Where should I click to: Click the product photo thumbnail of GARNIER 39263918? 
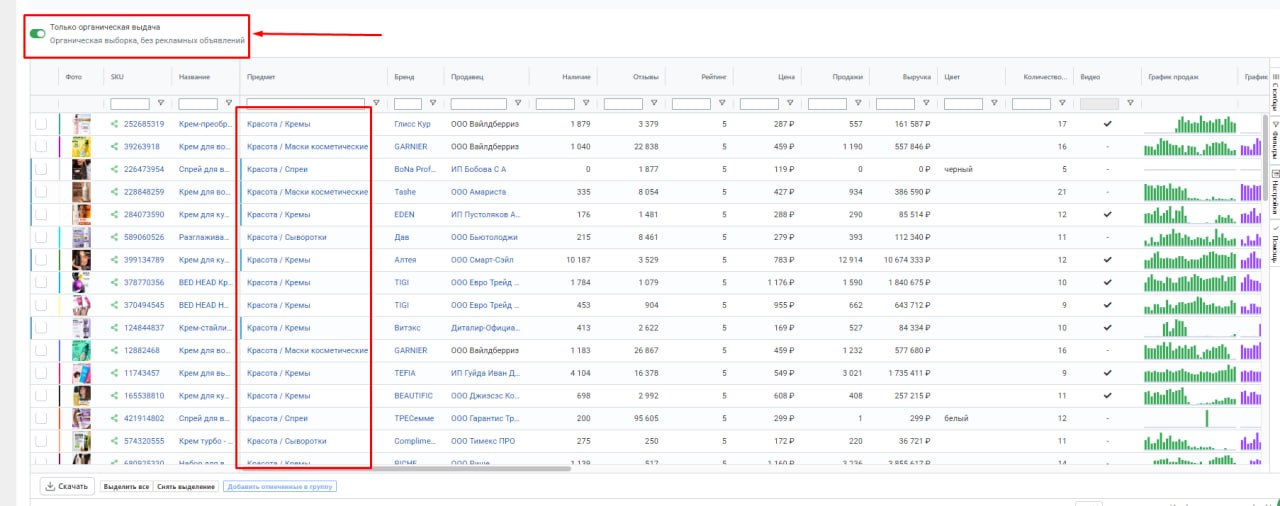(x=81, y=147)
